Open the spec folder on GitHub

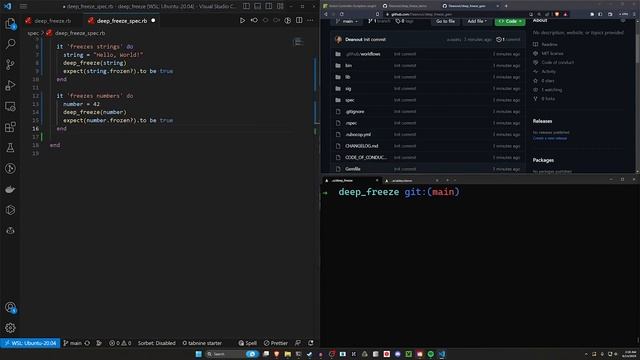tap(350, 100)
